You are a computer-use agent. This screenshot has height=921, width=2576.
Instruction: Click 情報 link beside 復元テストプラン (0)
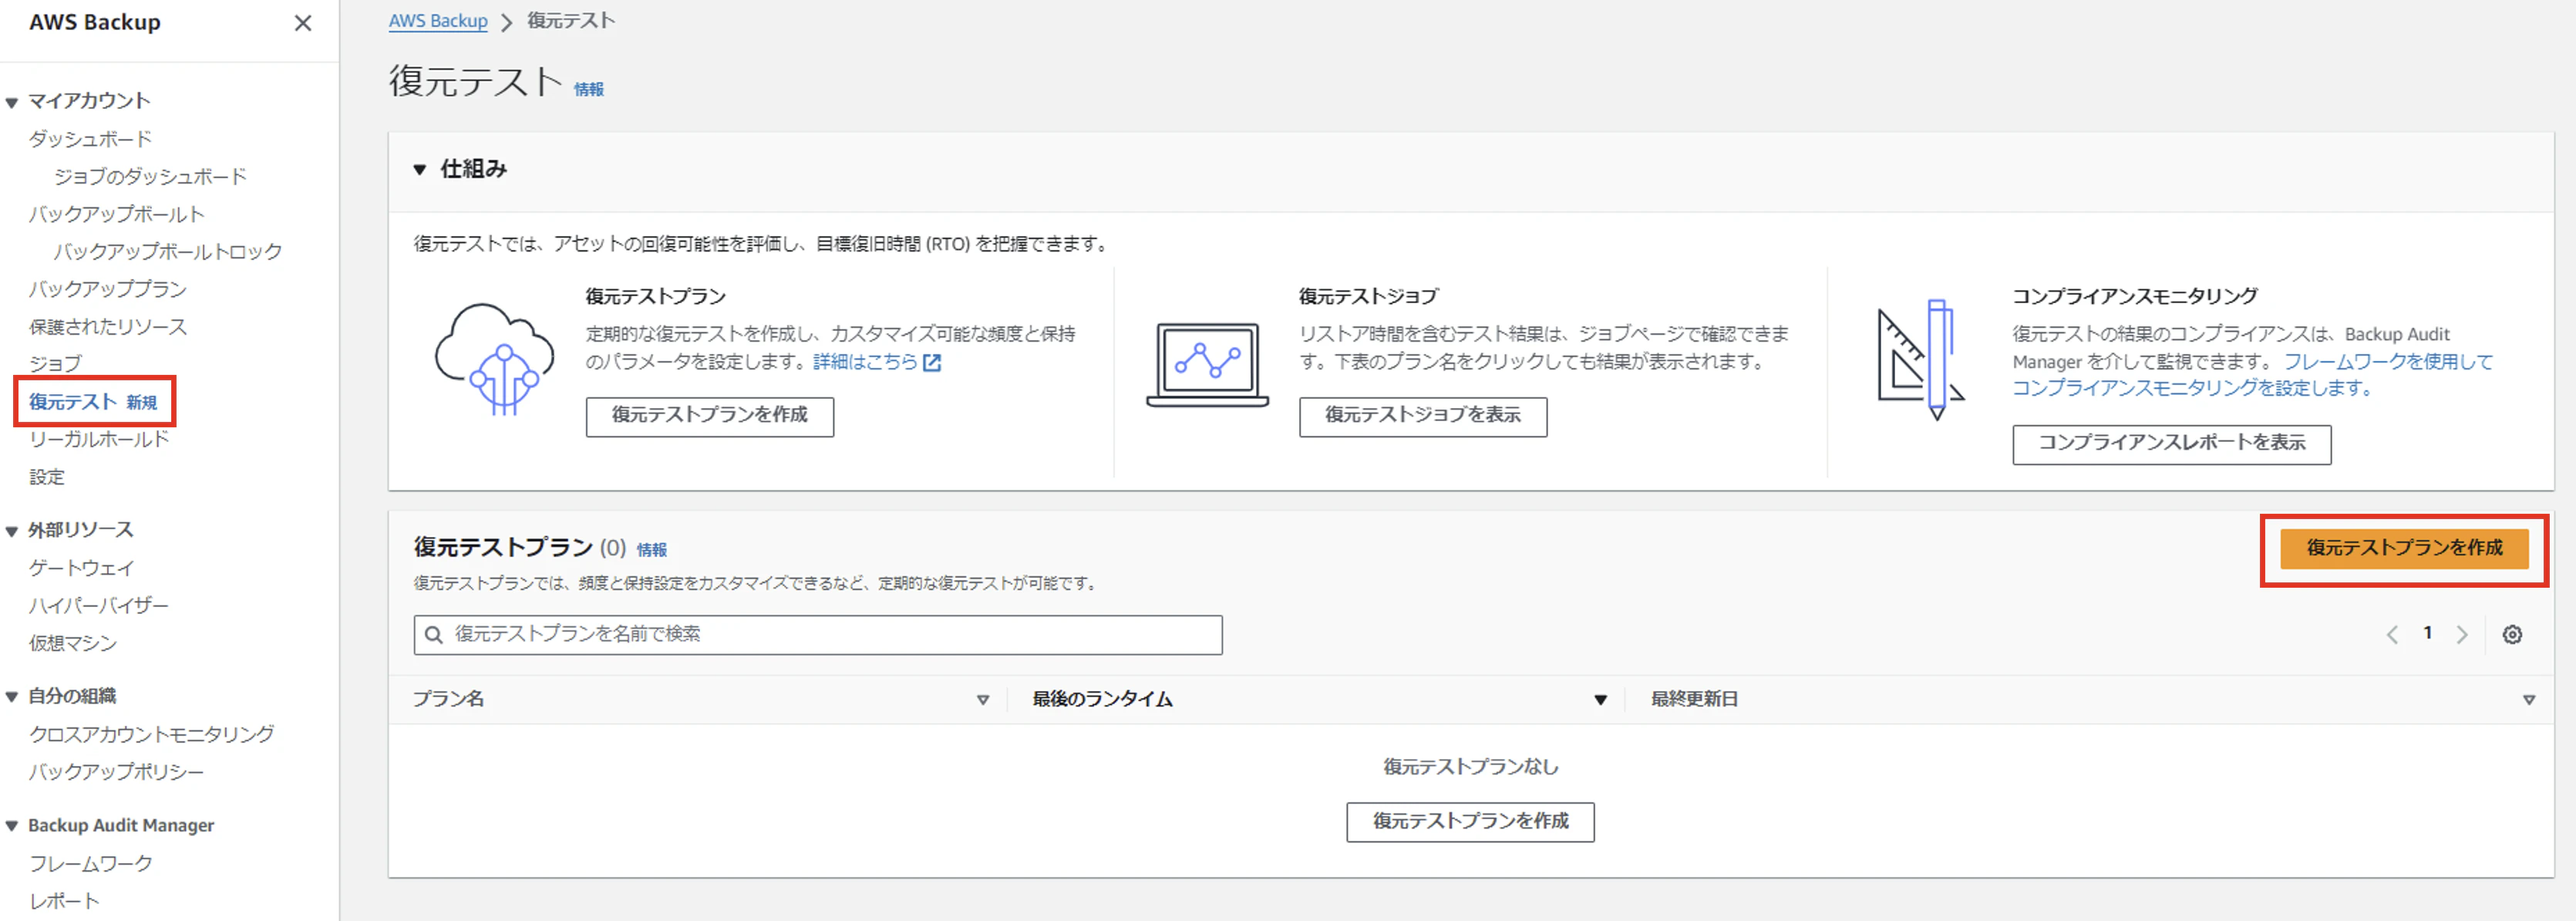[x=652, y=550]
